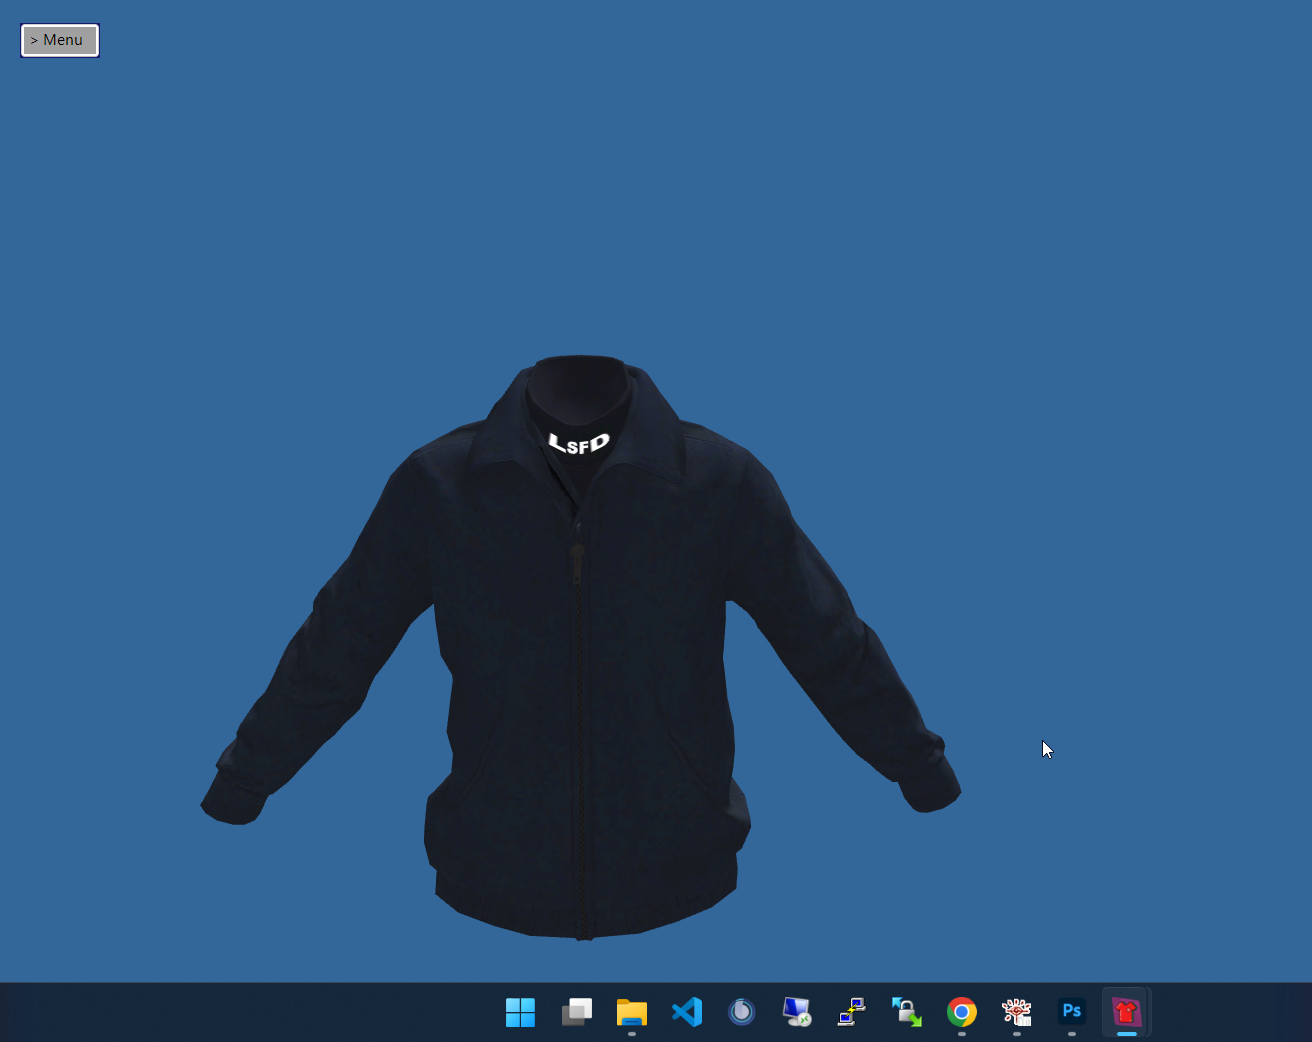Open PuTTY from the taskbar

pos(852,1012)
